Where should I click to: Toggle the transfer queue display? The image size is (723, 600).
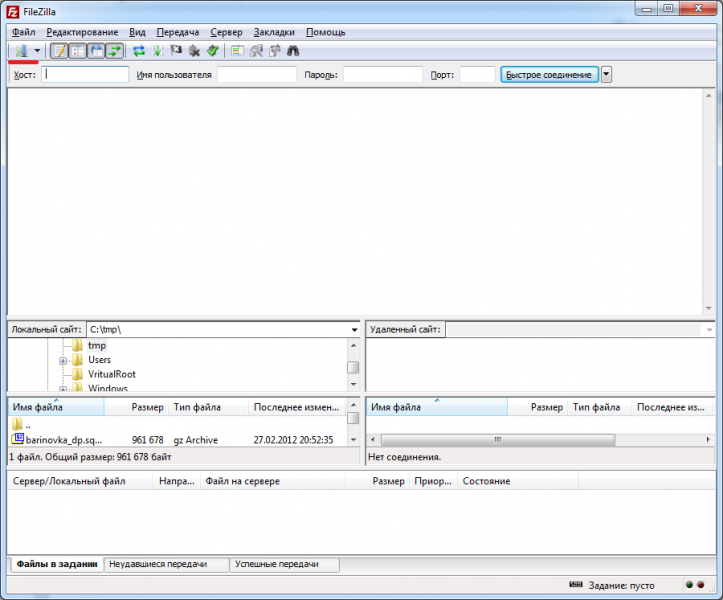click(x=115, y=51)
